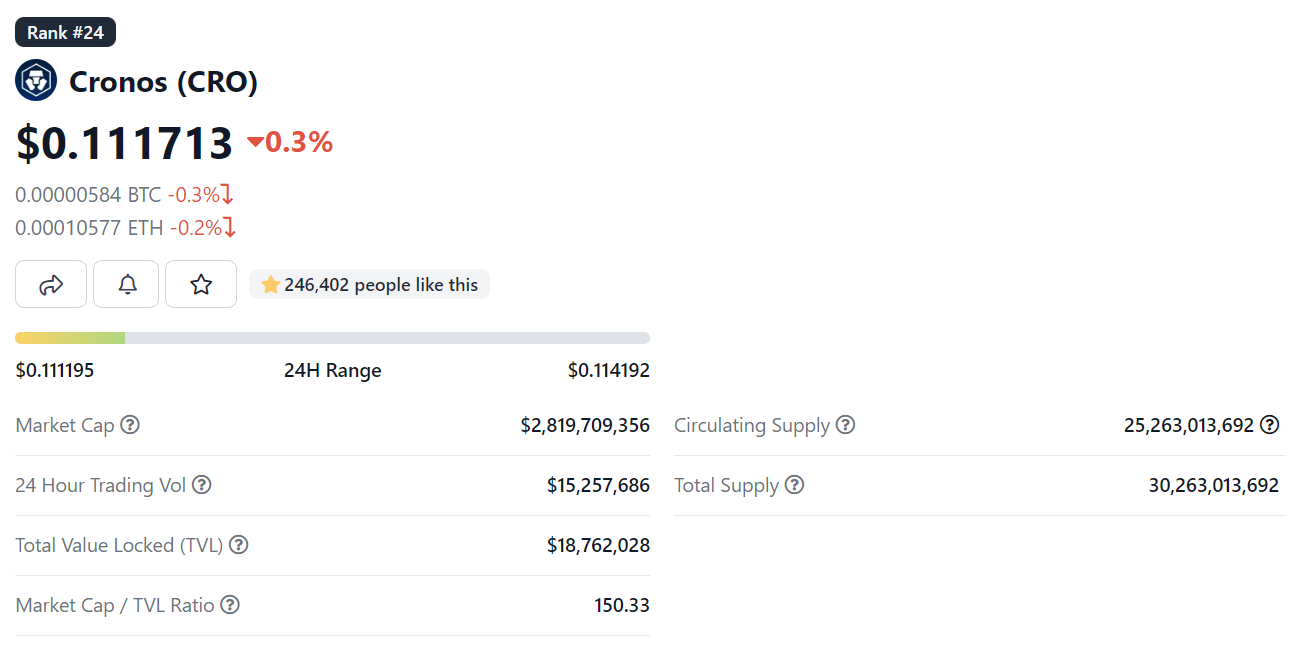The width and height of the screenshot is (1300, 652).
Task: Click the Market Cap help icon
Action: [x=130, y=425]
